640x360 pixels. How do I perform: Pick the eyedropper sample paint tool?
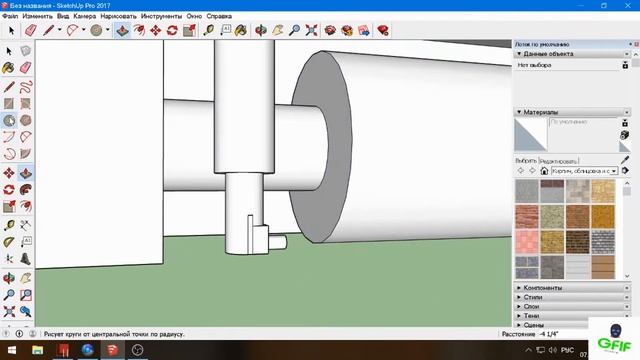point(624,160)
